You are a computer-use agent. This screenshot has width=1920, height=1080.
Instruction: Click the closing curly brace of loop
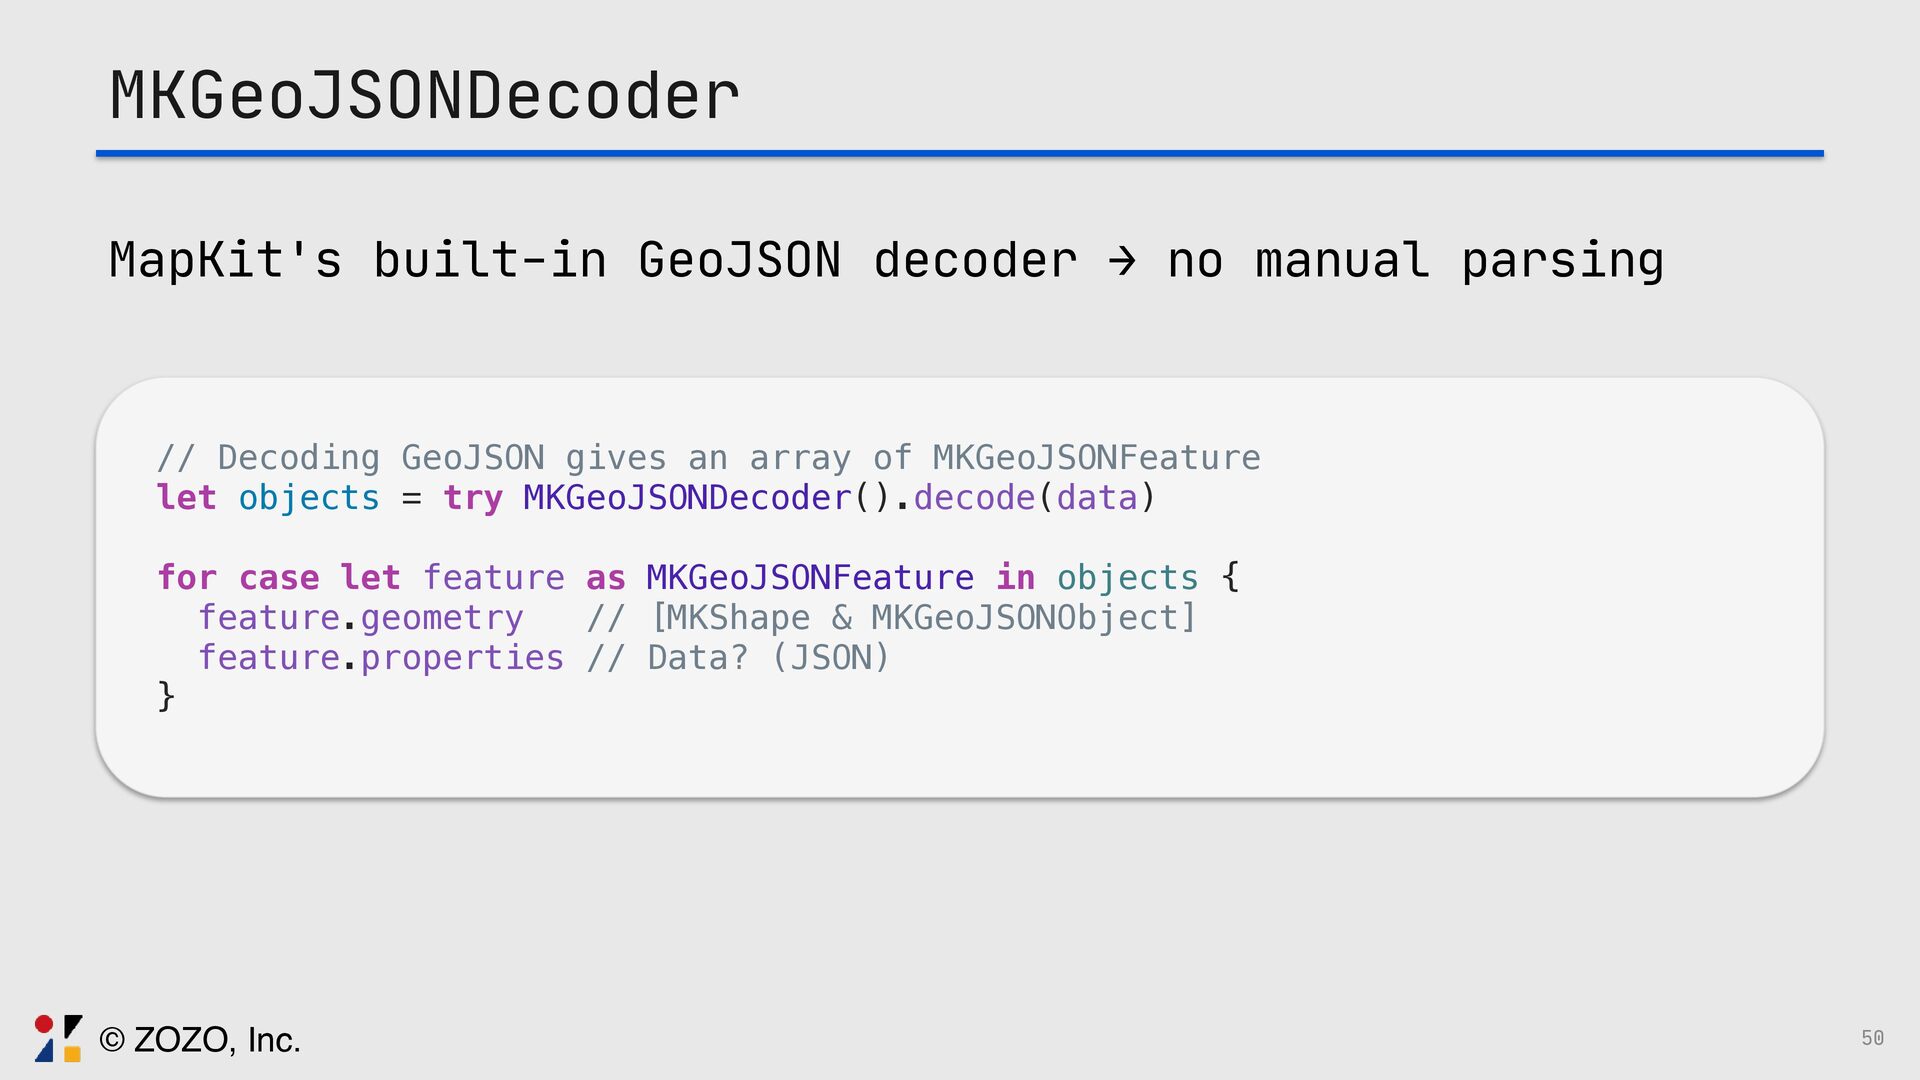pos(166,695)
